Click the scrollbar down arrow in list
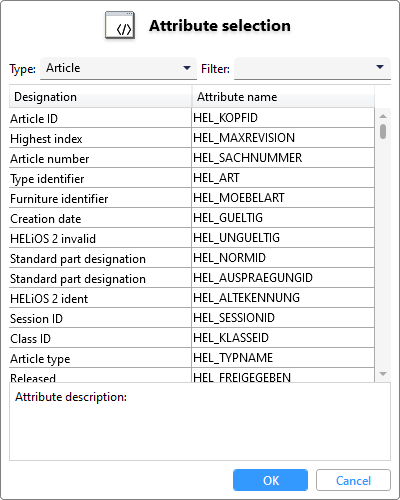Viewport: 400px width, 500px height. [383, 374]
